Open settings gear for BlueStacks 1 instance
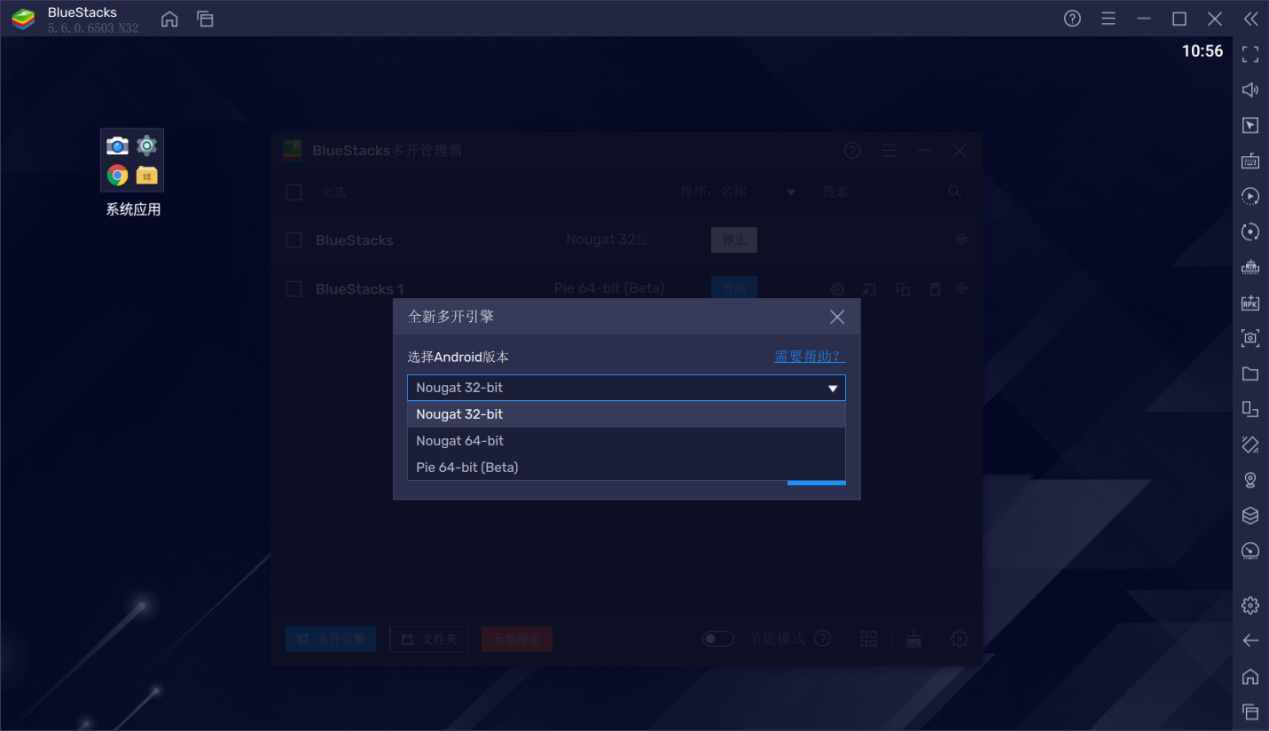1269x731 pixels. click(838, 290)
